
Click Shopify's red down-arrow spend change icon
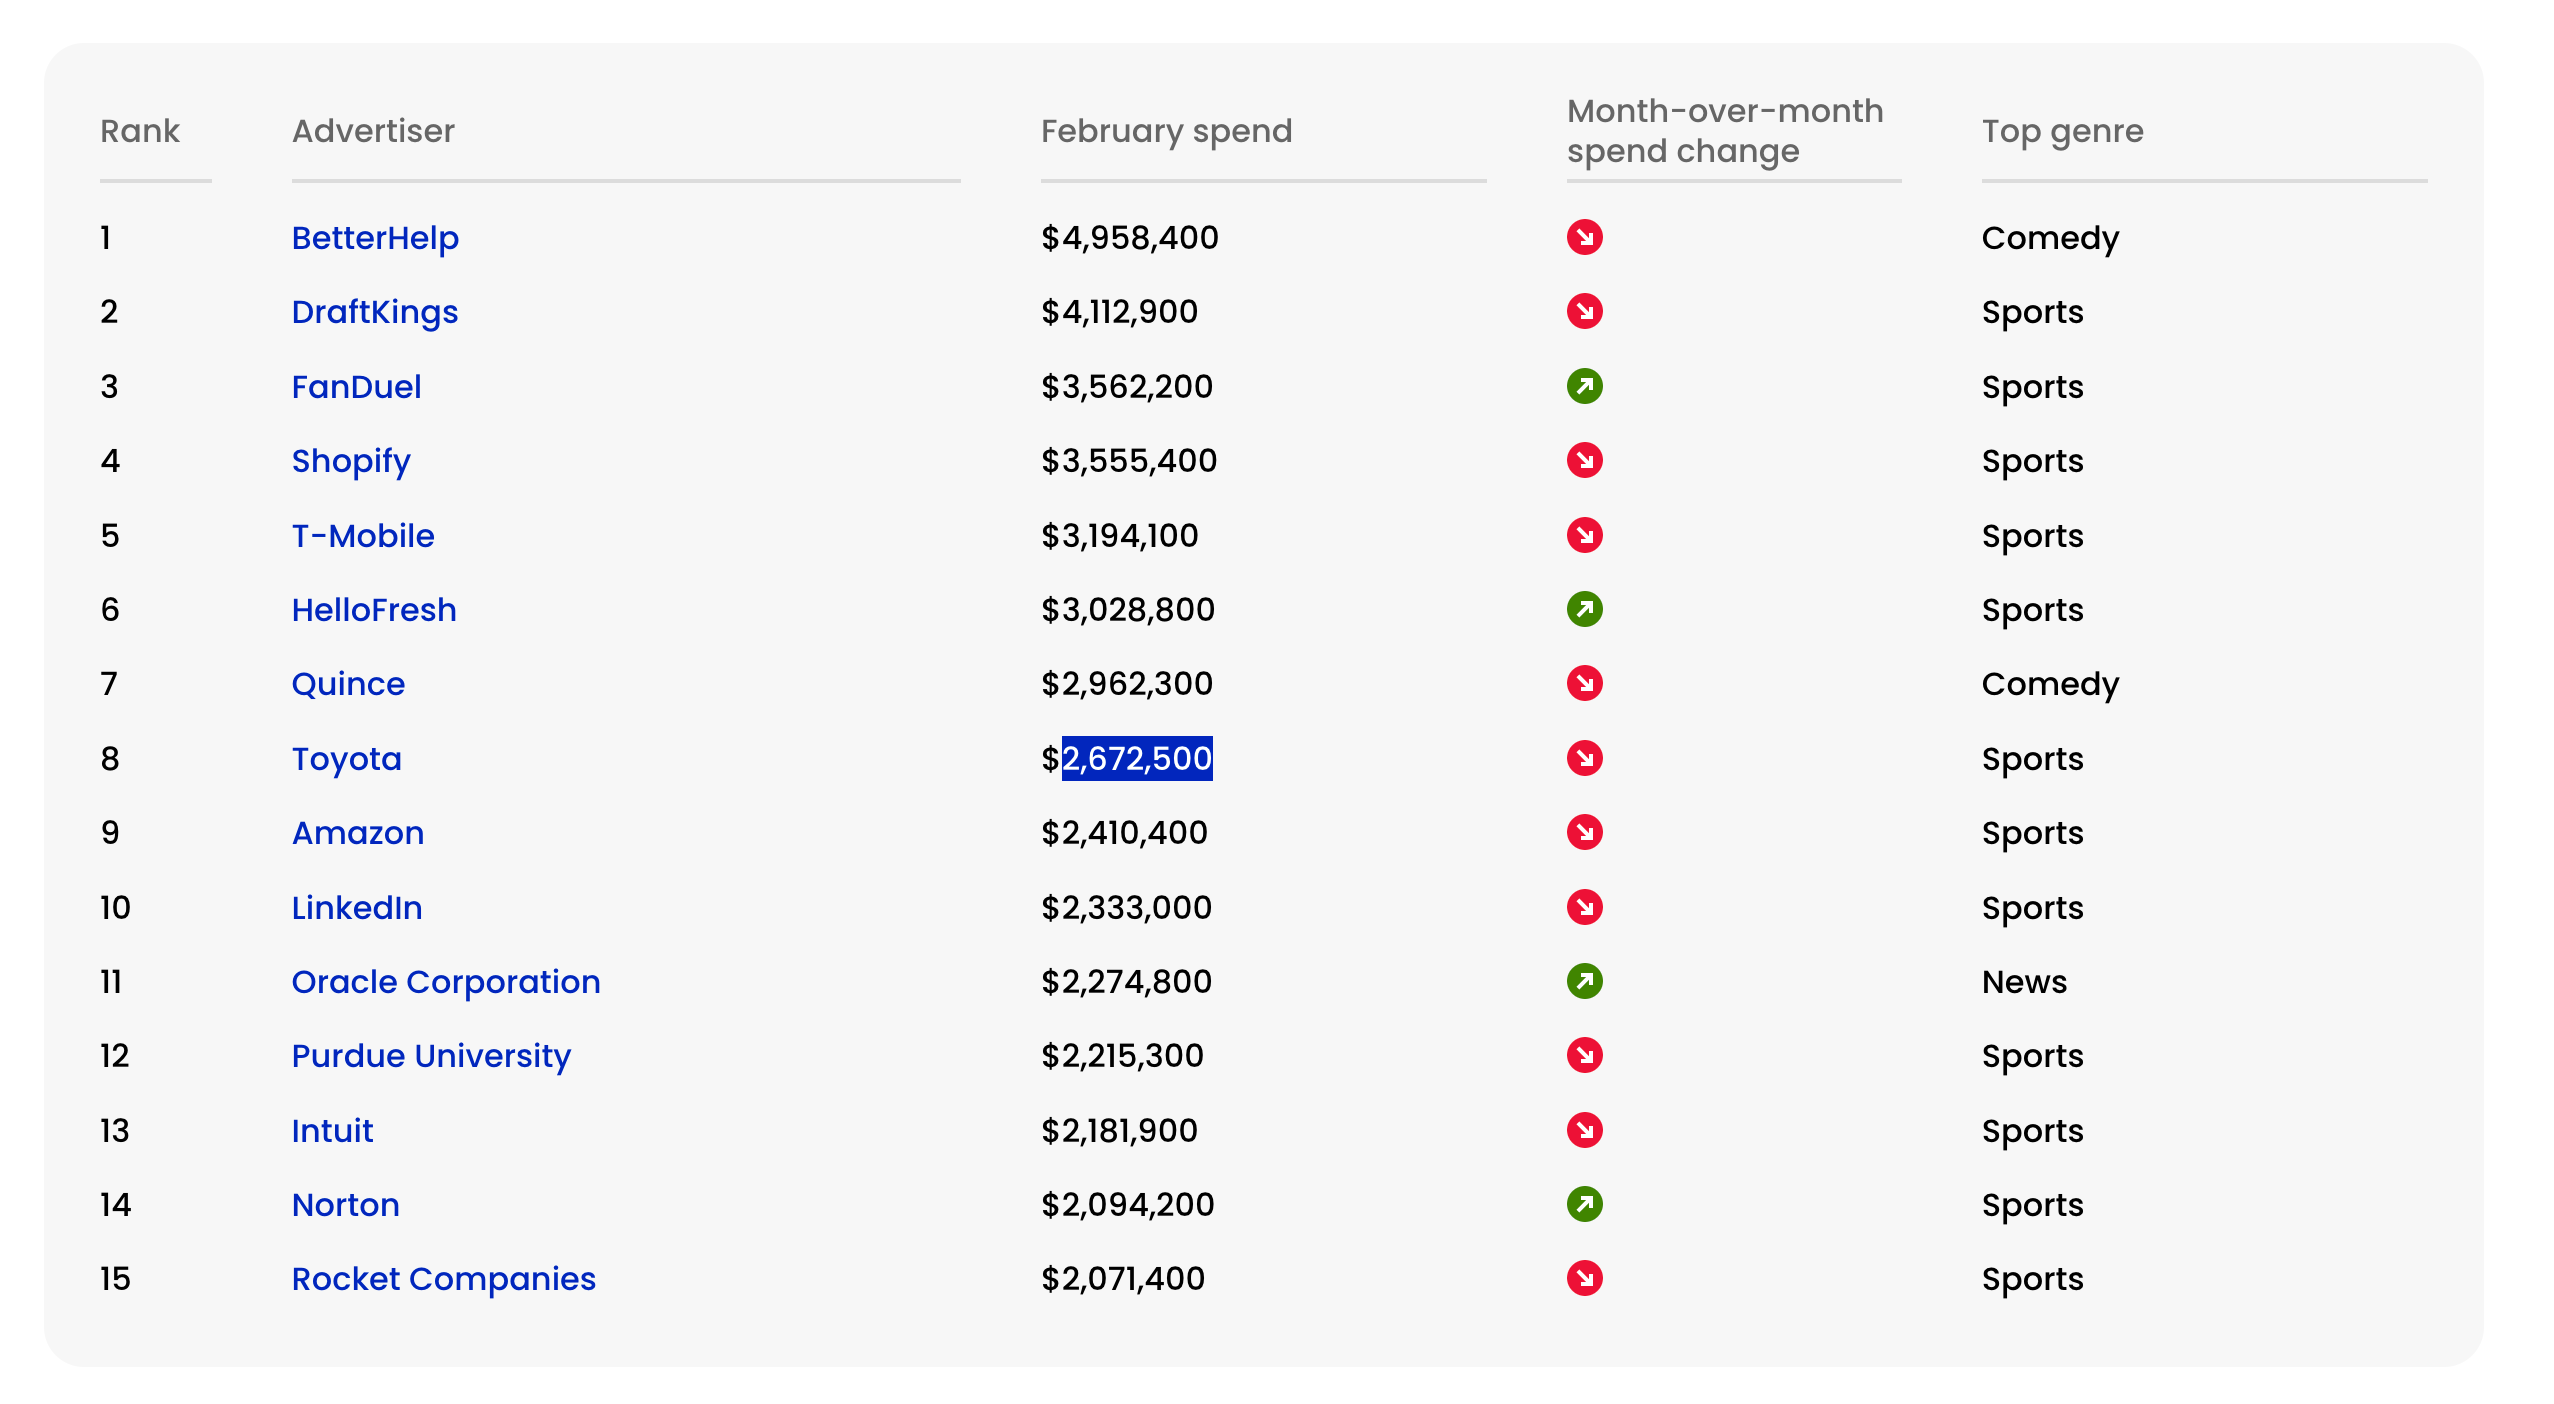point(1584,460)
